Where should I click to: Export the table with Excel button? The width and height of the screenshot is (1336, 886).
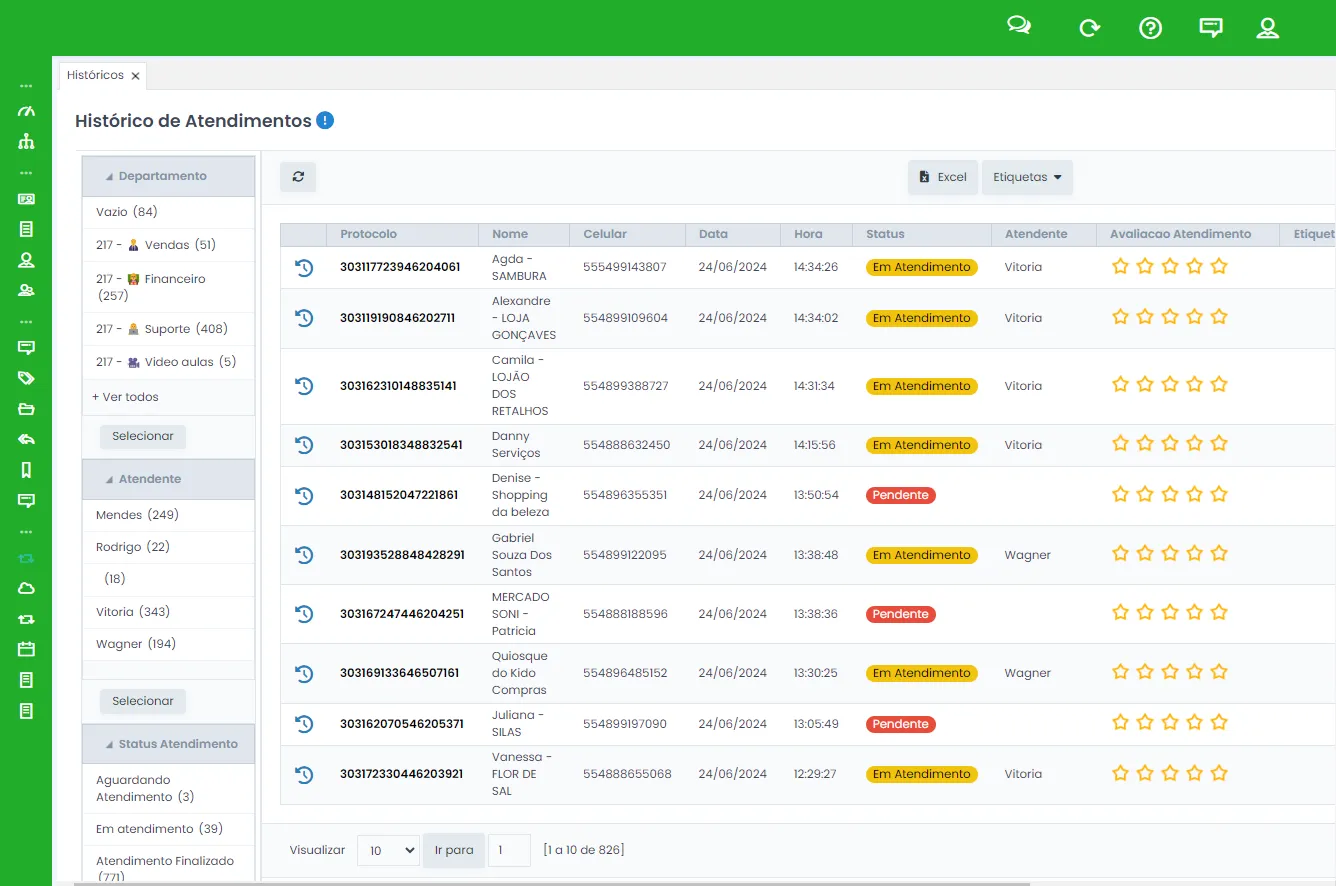[943, 177]
